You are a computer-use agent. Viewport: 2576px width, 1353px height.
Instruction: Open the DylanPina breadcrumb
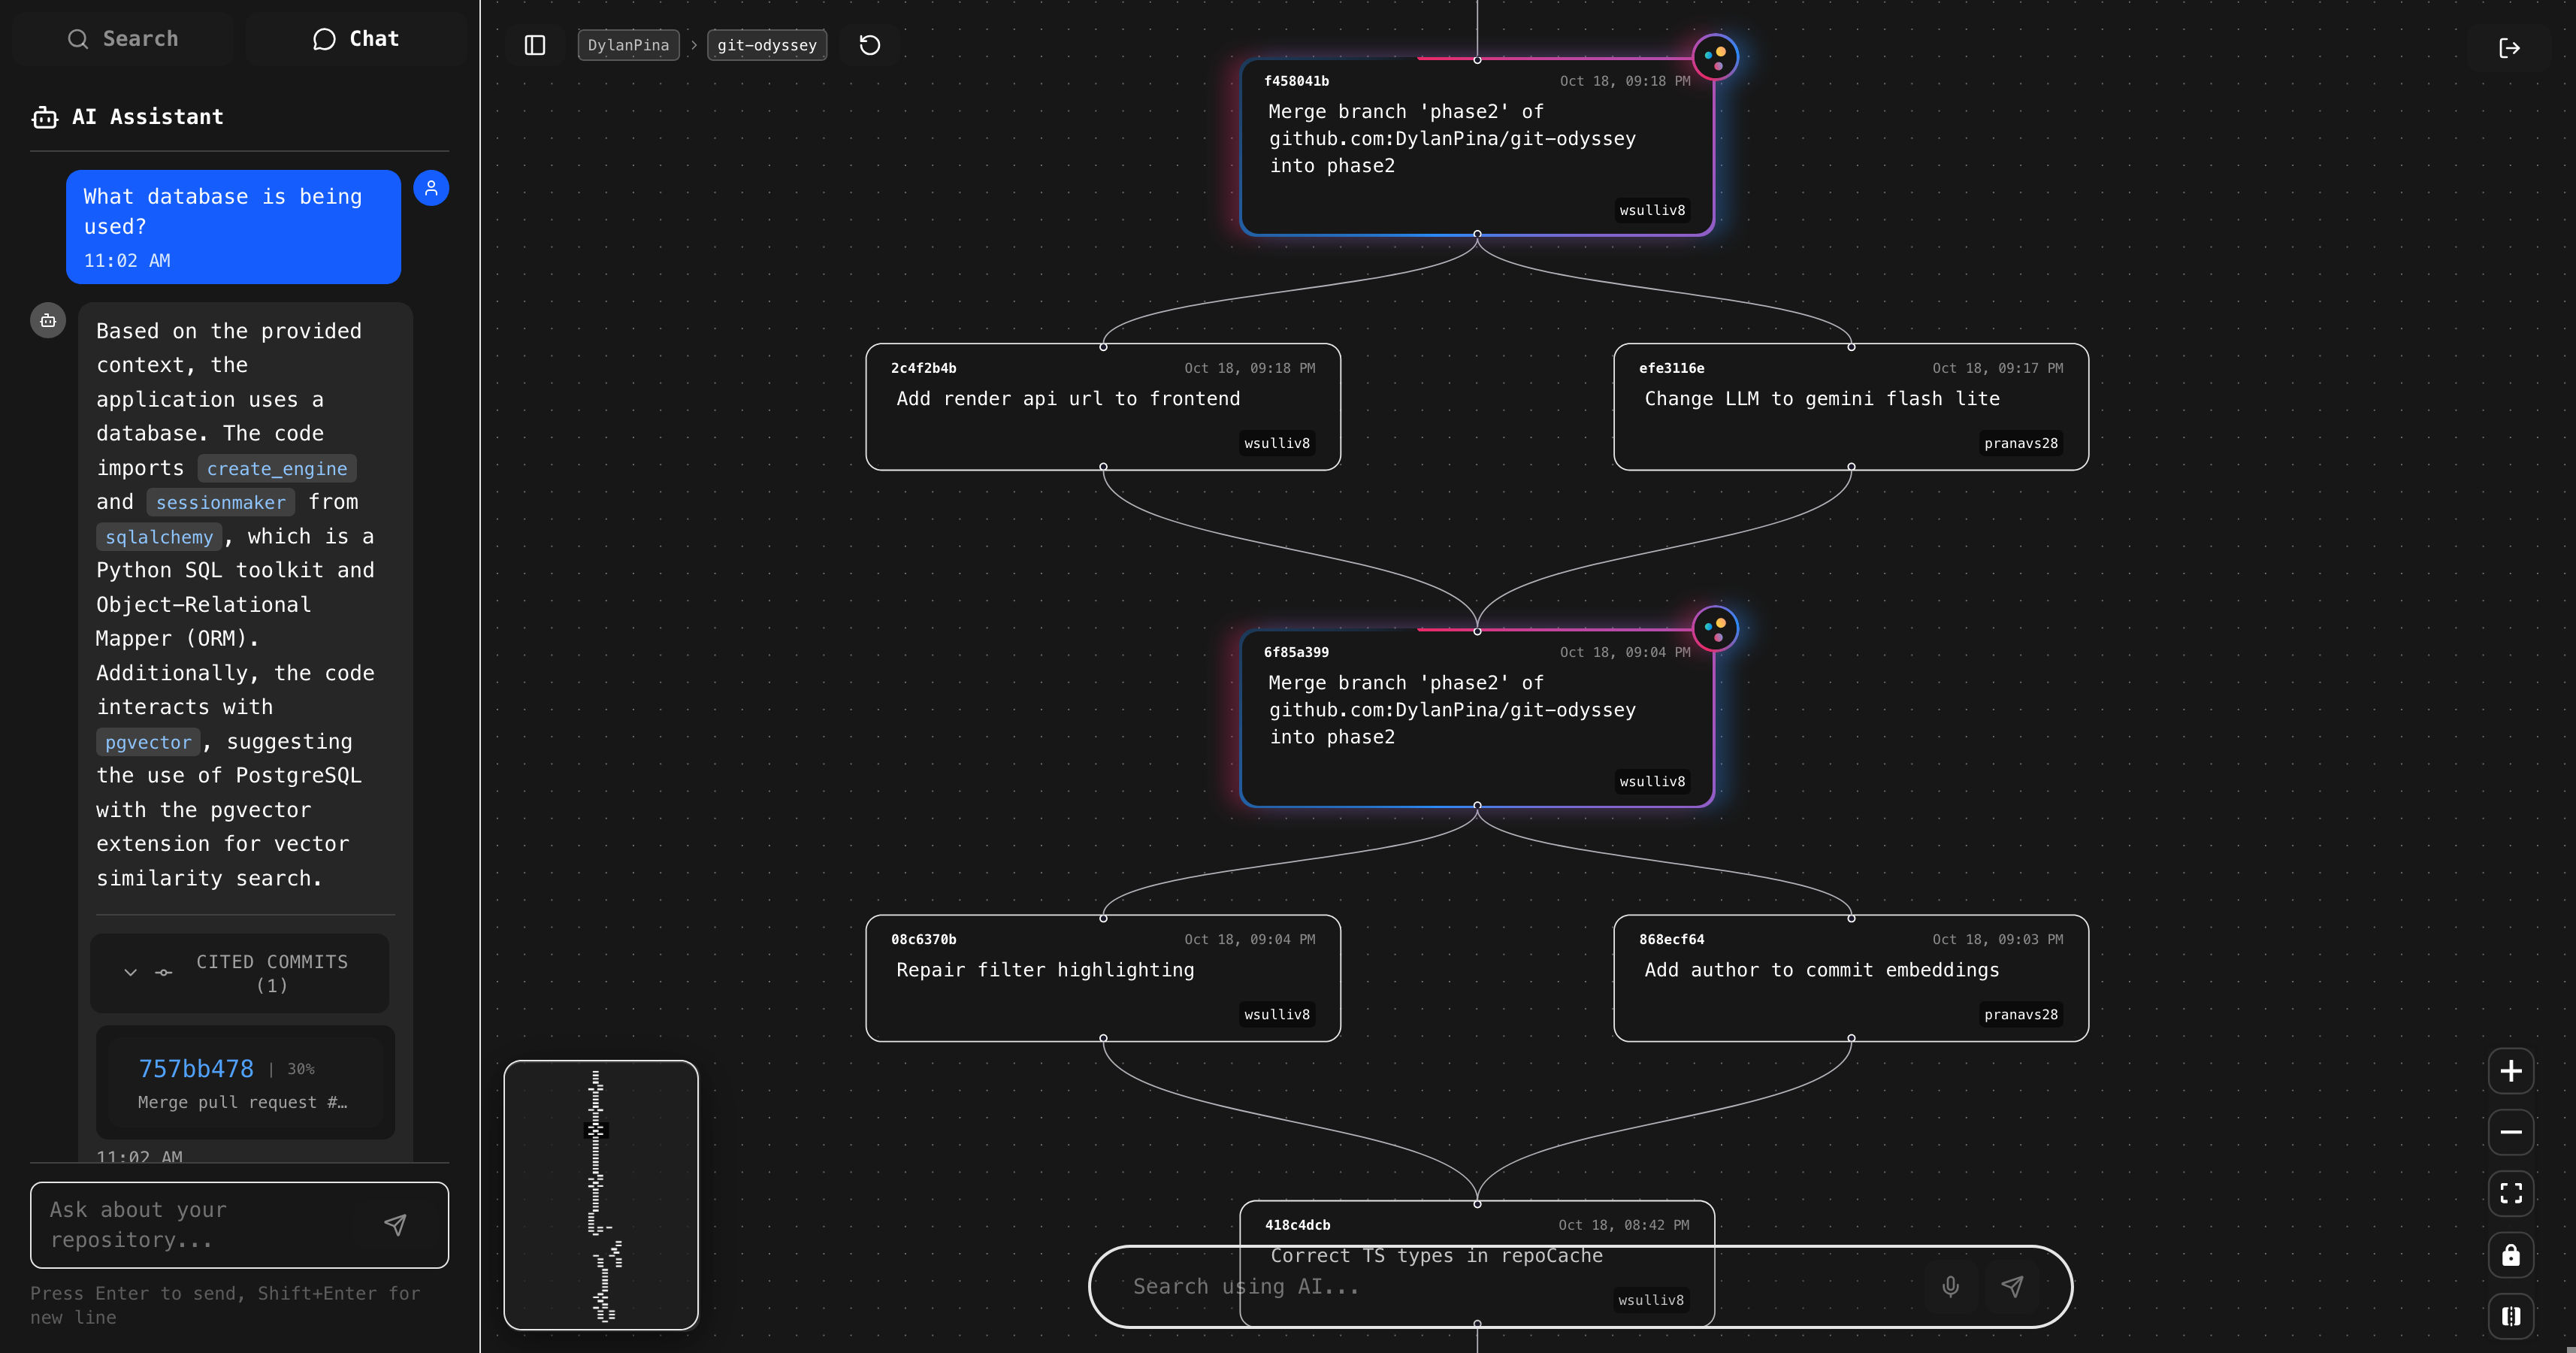tap(628, 45)
